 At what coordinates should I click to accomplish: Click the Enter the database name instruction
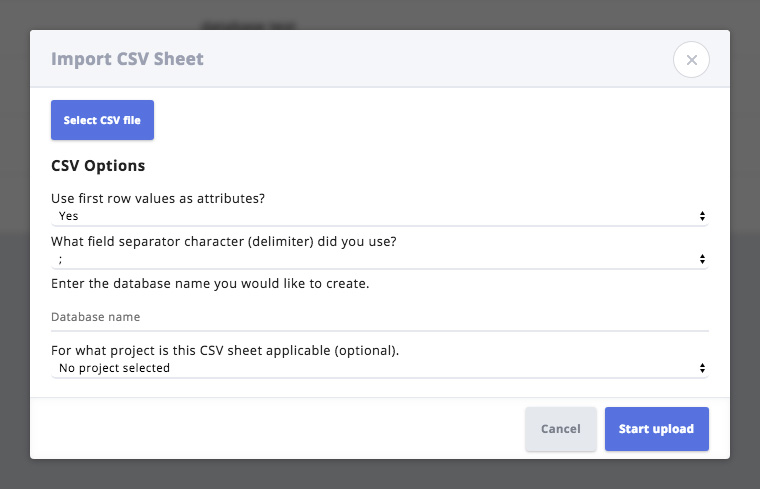click(x=210, y=284)
